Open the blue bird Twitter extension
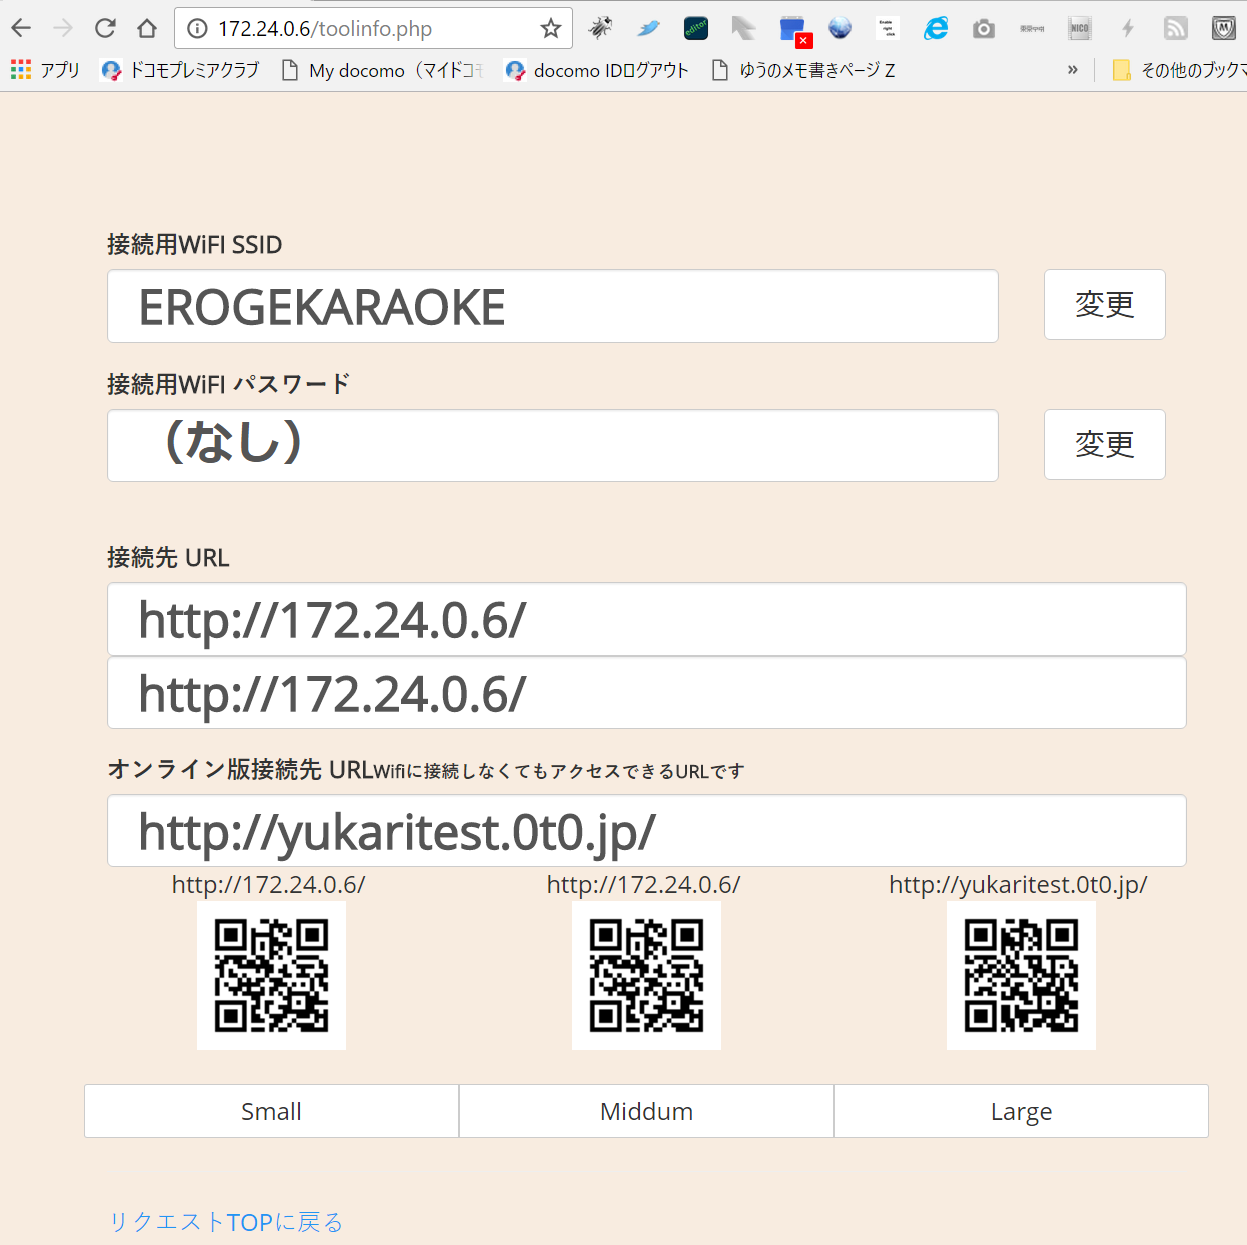 [648, 28]
